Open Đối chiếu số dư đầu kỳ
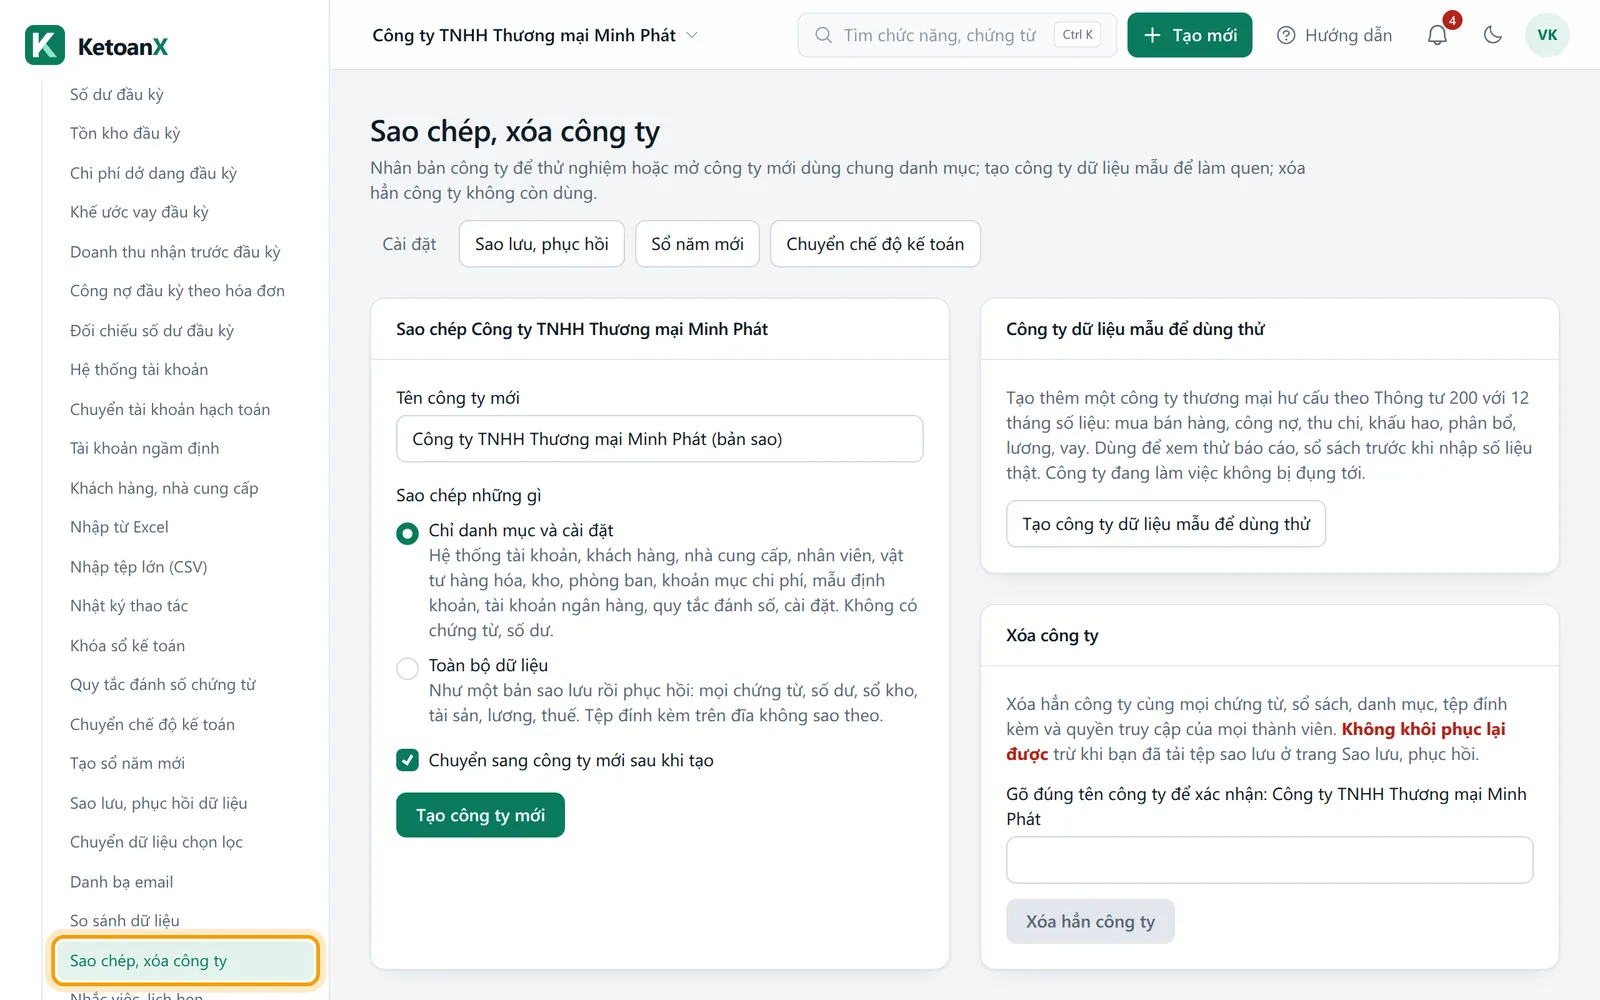 [x=152, y=330]
